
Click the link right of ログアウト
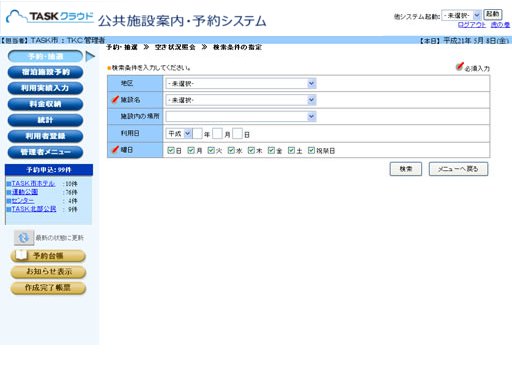pos(500,25)
